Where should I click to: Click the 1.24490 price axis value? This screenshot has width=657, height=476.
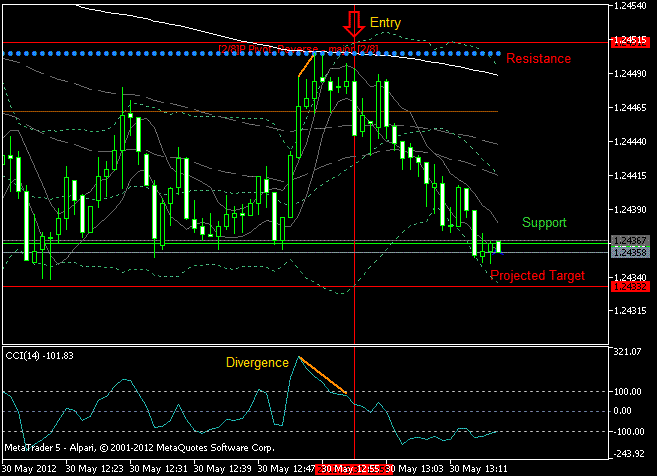pyautogui.click(x=630, y=74)
